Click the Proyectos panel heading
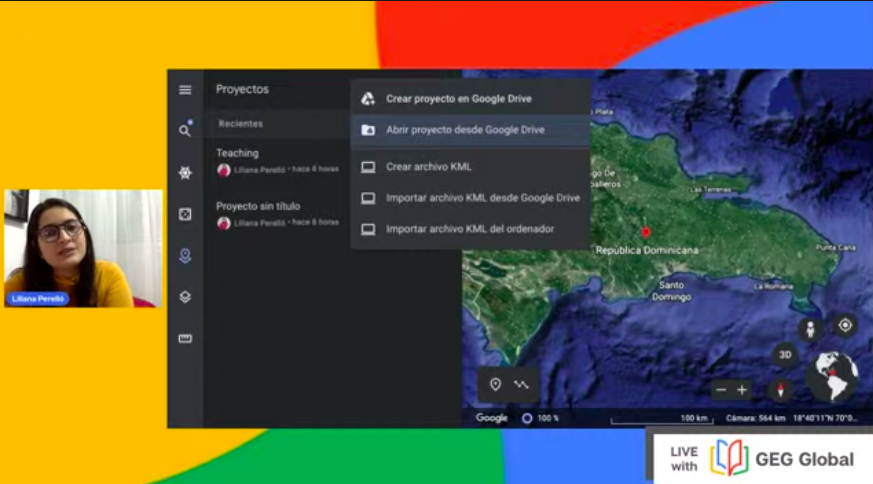This screenshot has width=873, height=484. 242,89
